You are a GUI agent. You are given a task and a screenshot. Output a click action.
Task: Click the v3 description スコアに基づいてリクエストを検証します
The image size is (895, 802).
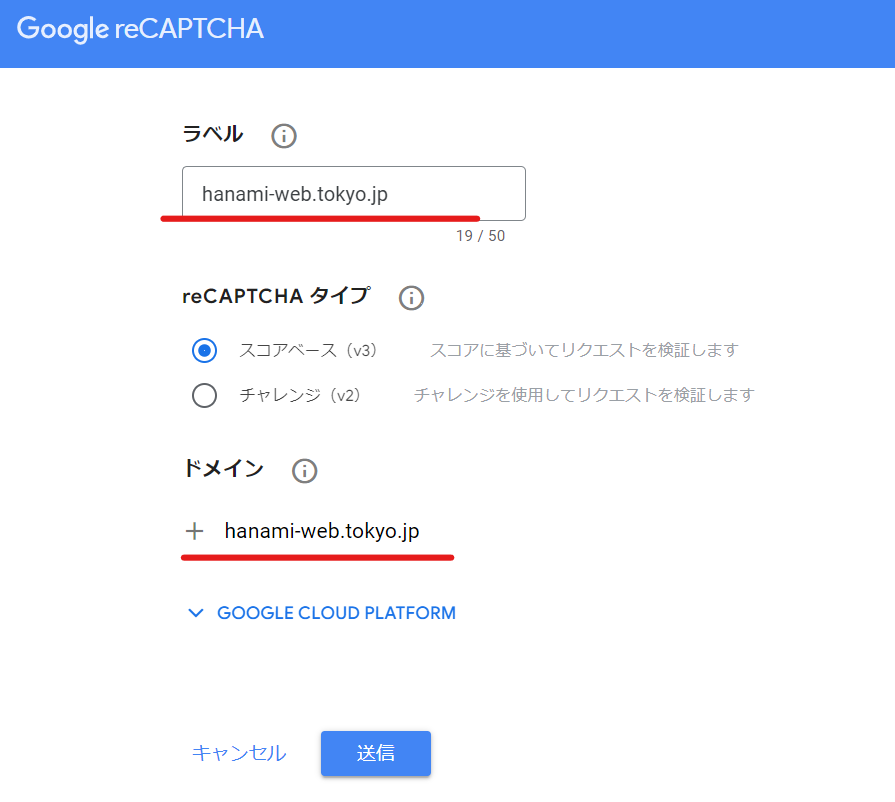pyautogui.click(x=584, y=351)
